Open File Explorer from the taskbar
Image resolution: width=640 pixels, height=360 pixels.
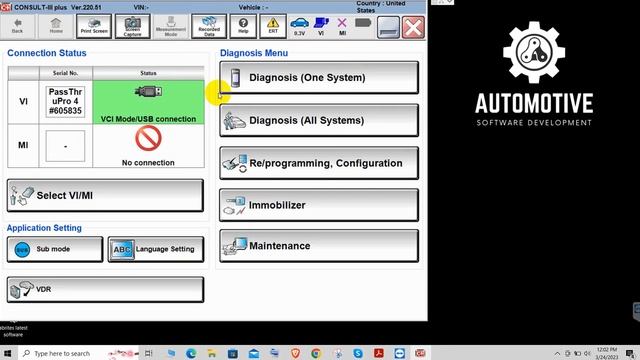[x=212, y=353]
